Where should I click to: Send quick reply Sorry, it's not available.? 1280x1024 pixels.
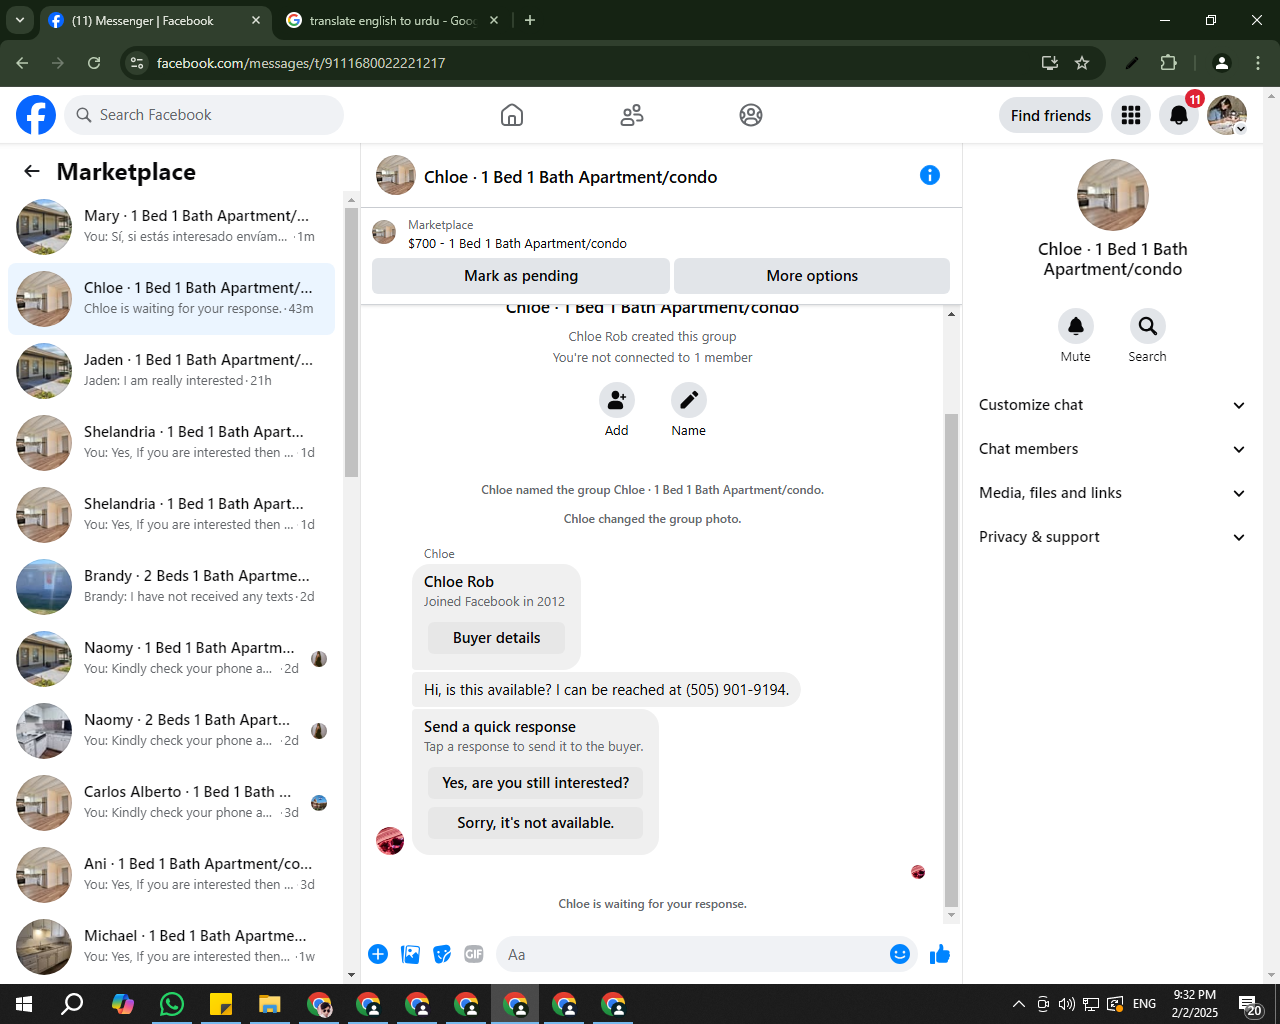pyautogui.click(x=536, y=823)
